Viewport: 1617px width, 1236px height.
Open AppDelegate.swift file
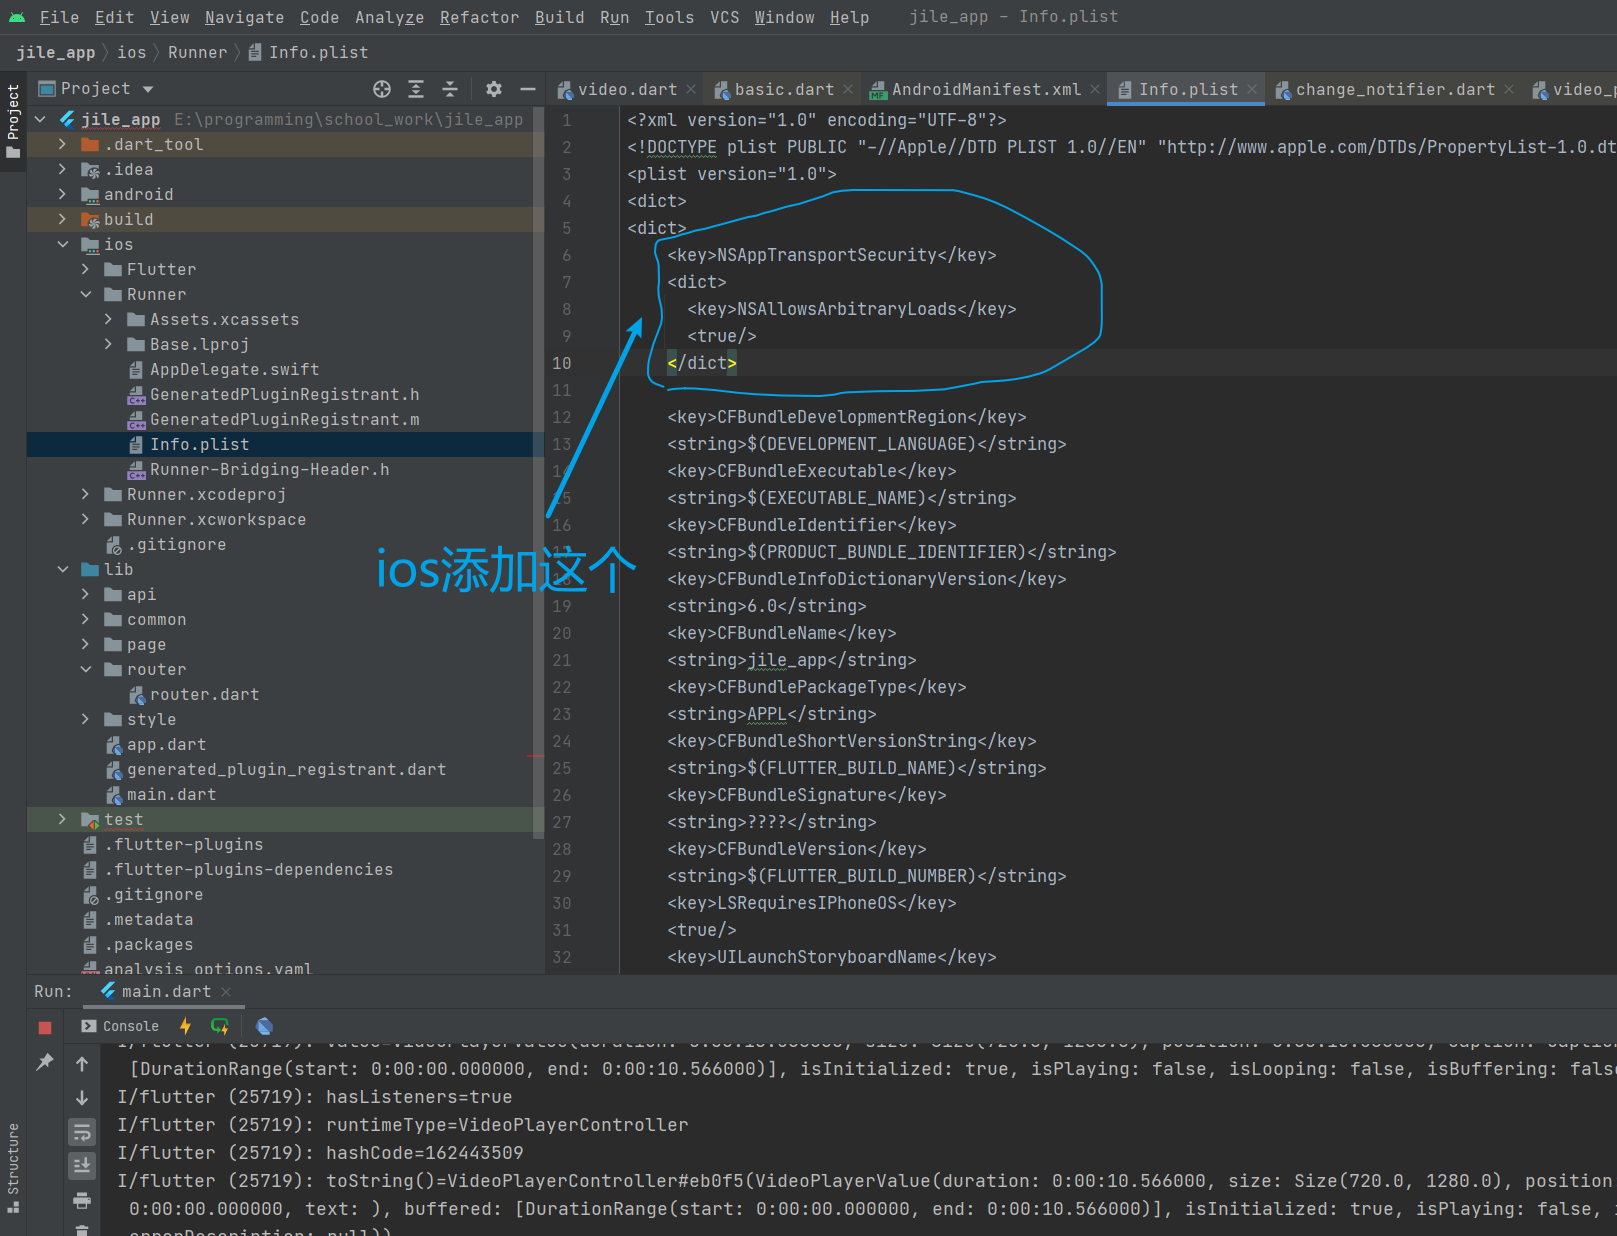[x=234, y=369]
